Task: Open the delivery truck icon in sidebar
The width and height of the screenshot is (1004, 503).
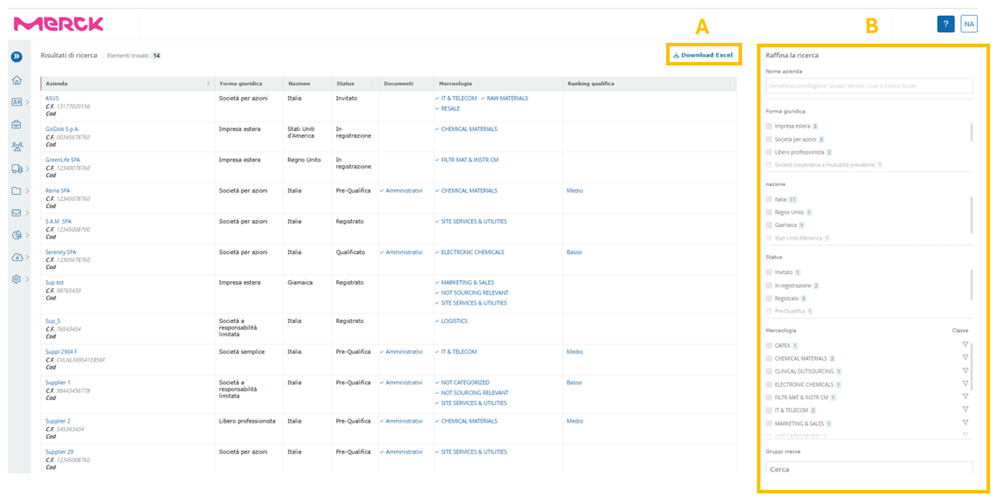Action: click(17, 169)
